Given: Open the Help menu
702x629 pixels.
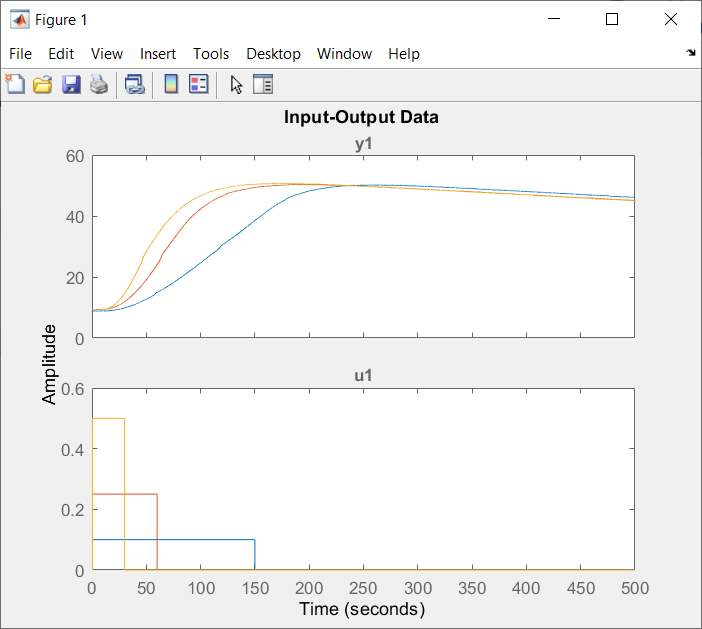Looking at the screenshot, I should coord(404,54).
